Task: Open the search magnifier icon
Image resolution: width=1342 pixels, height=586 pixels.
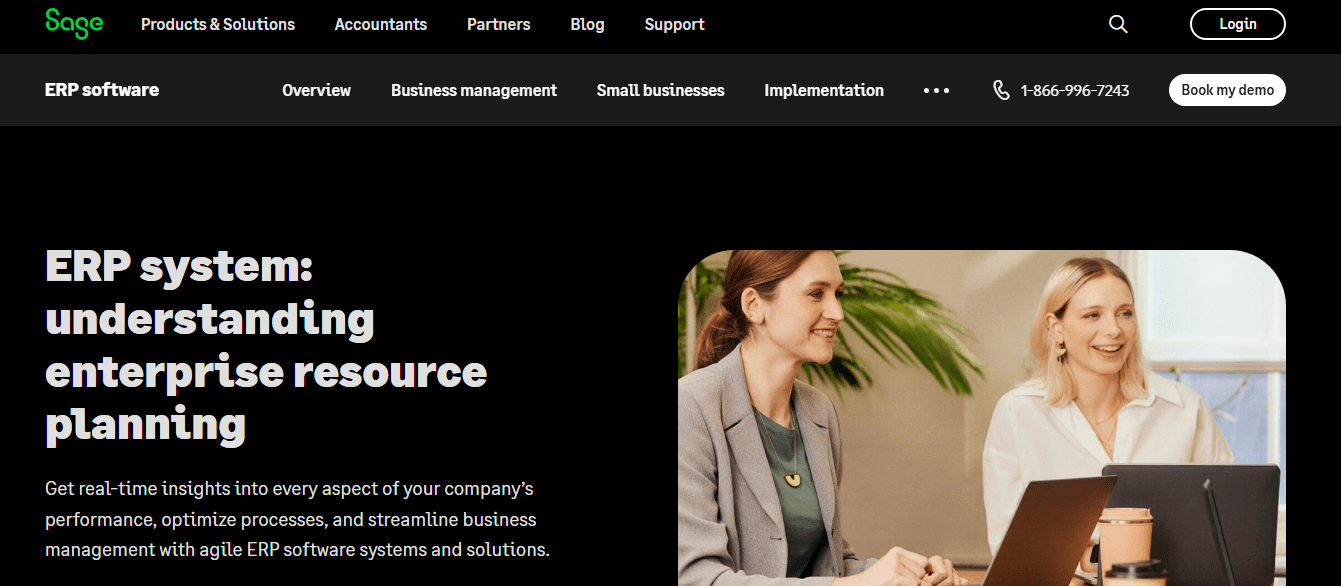Action: coord(1118,24)
